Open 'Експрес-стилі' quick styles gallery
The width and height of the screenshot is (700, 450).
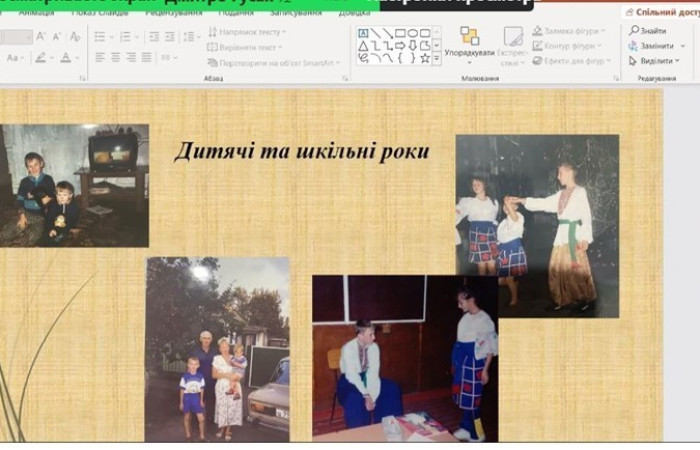(x=512, y=46)
